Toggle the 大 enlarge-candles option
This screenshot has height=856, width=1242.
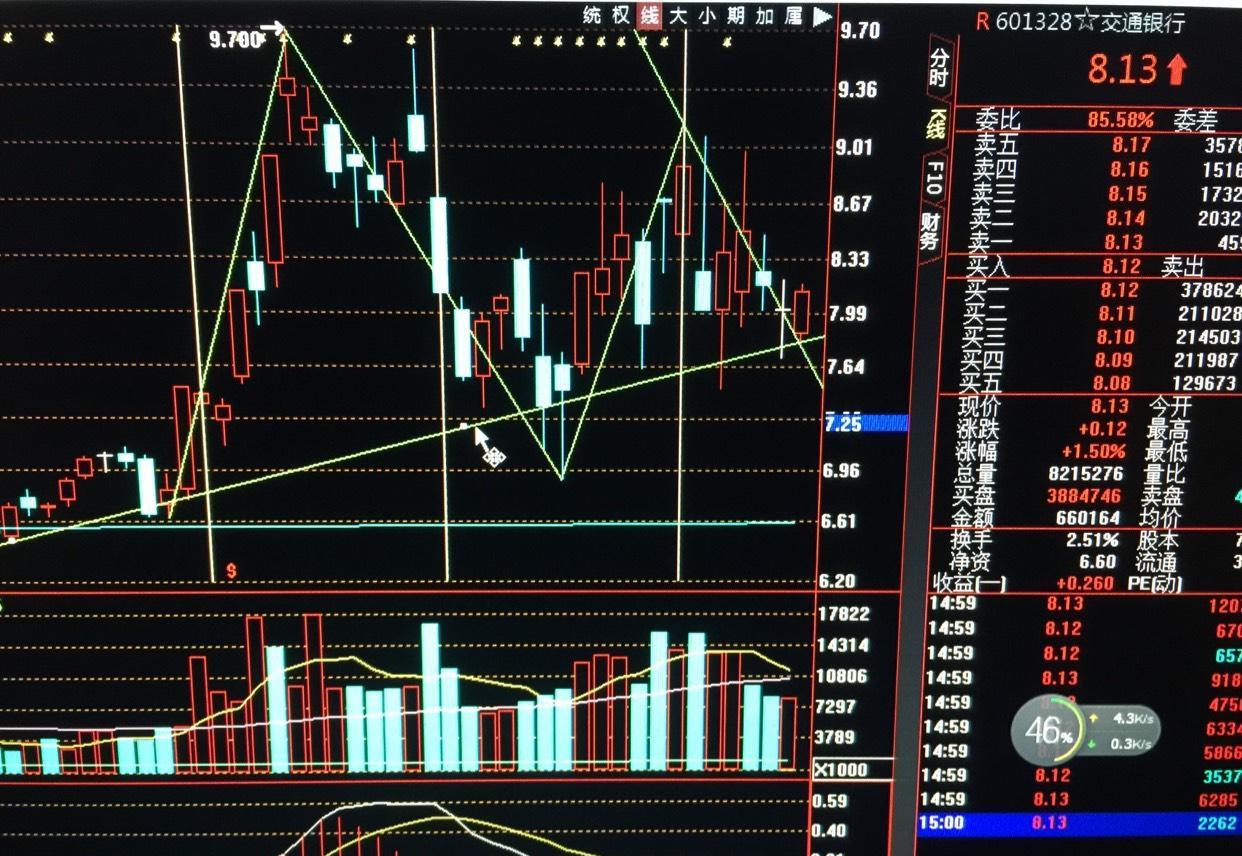click(x=681, y=17)
